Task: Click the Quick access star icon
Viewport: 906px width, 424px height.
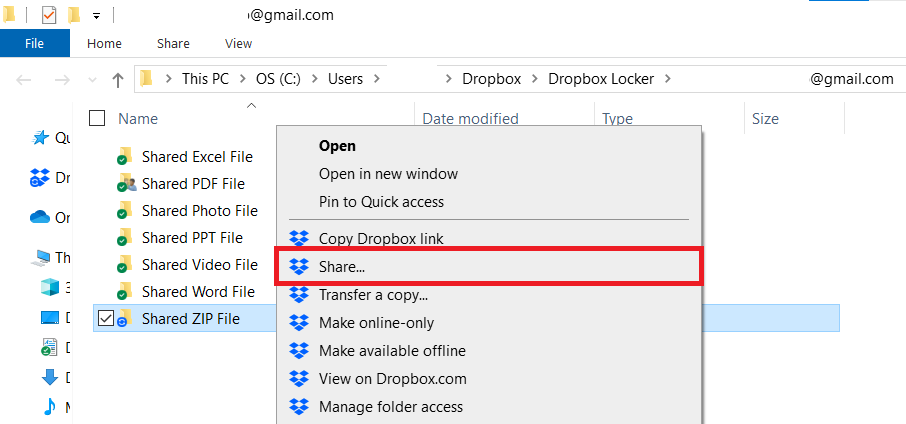Action: click(41, 138)
